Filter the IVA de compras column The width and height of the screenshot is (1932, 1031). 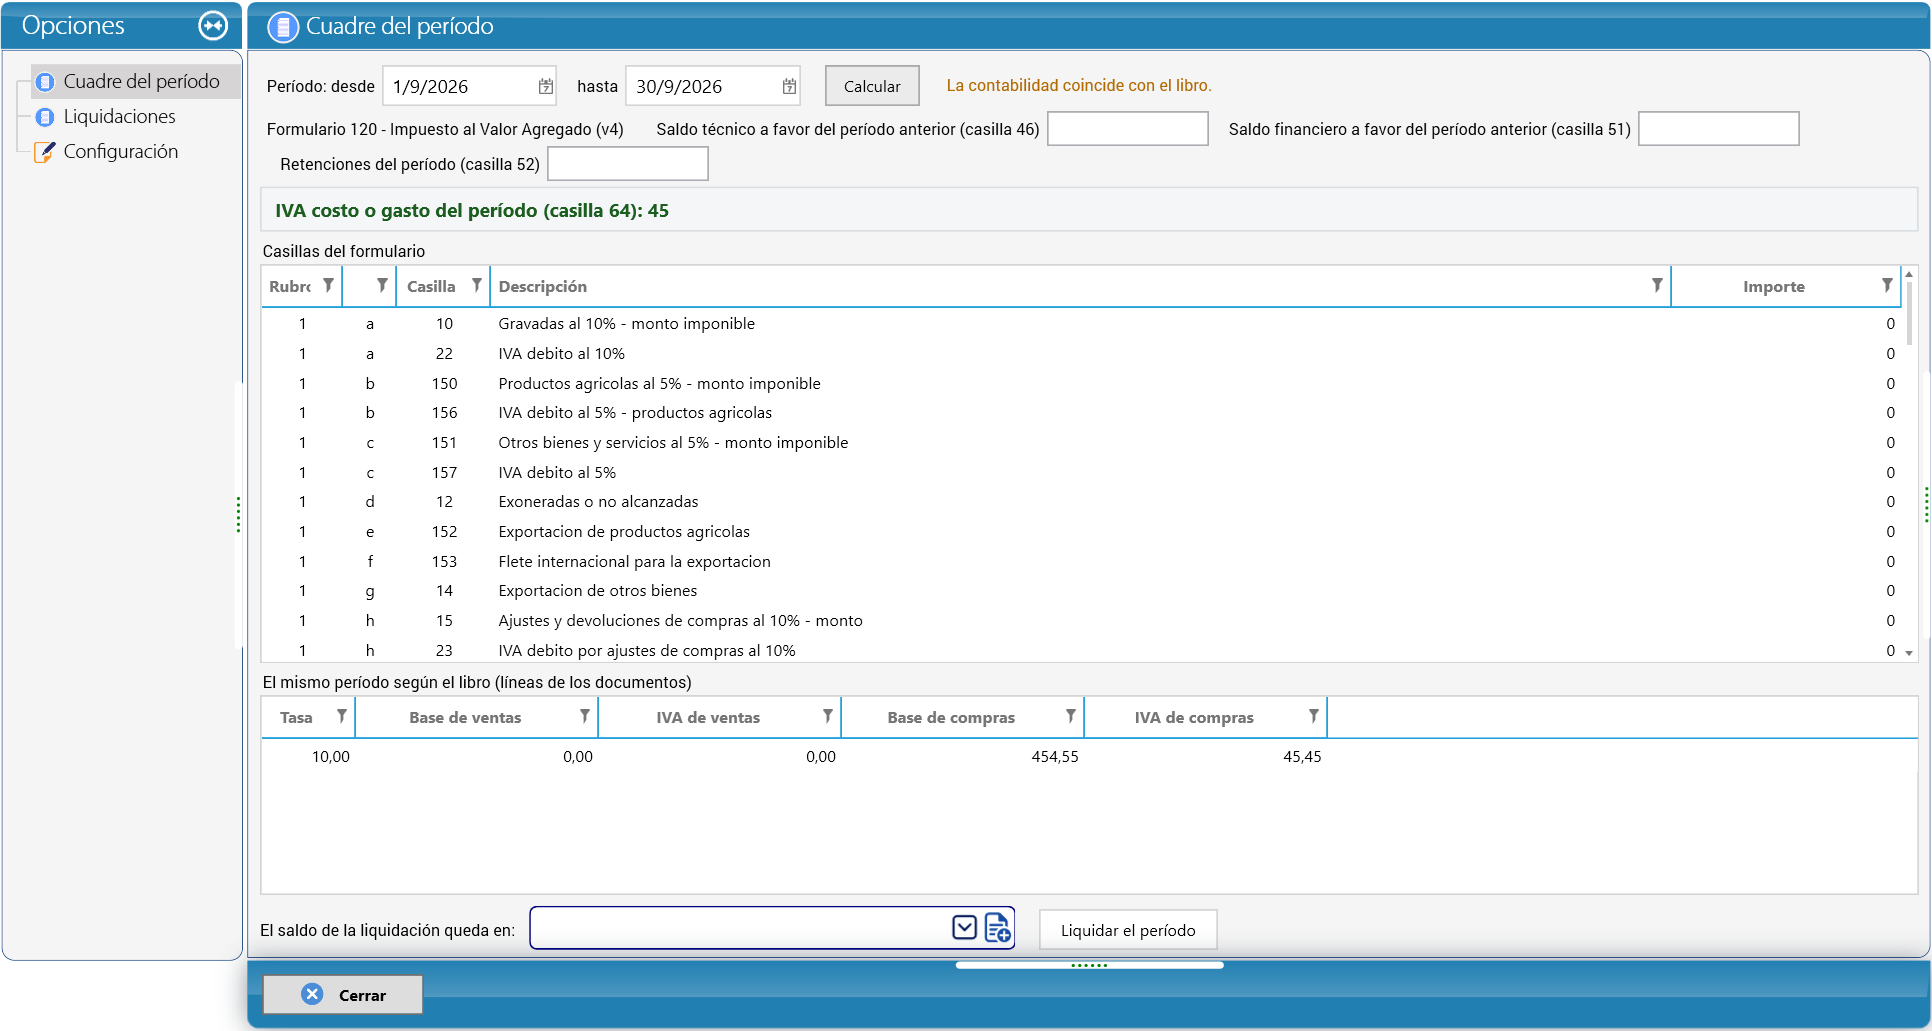[x=1314, y=717]
